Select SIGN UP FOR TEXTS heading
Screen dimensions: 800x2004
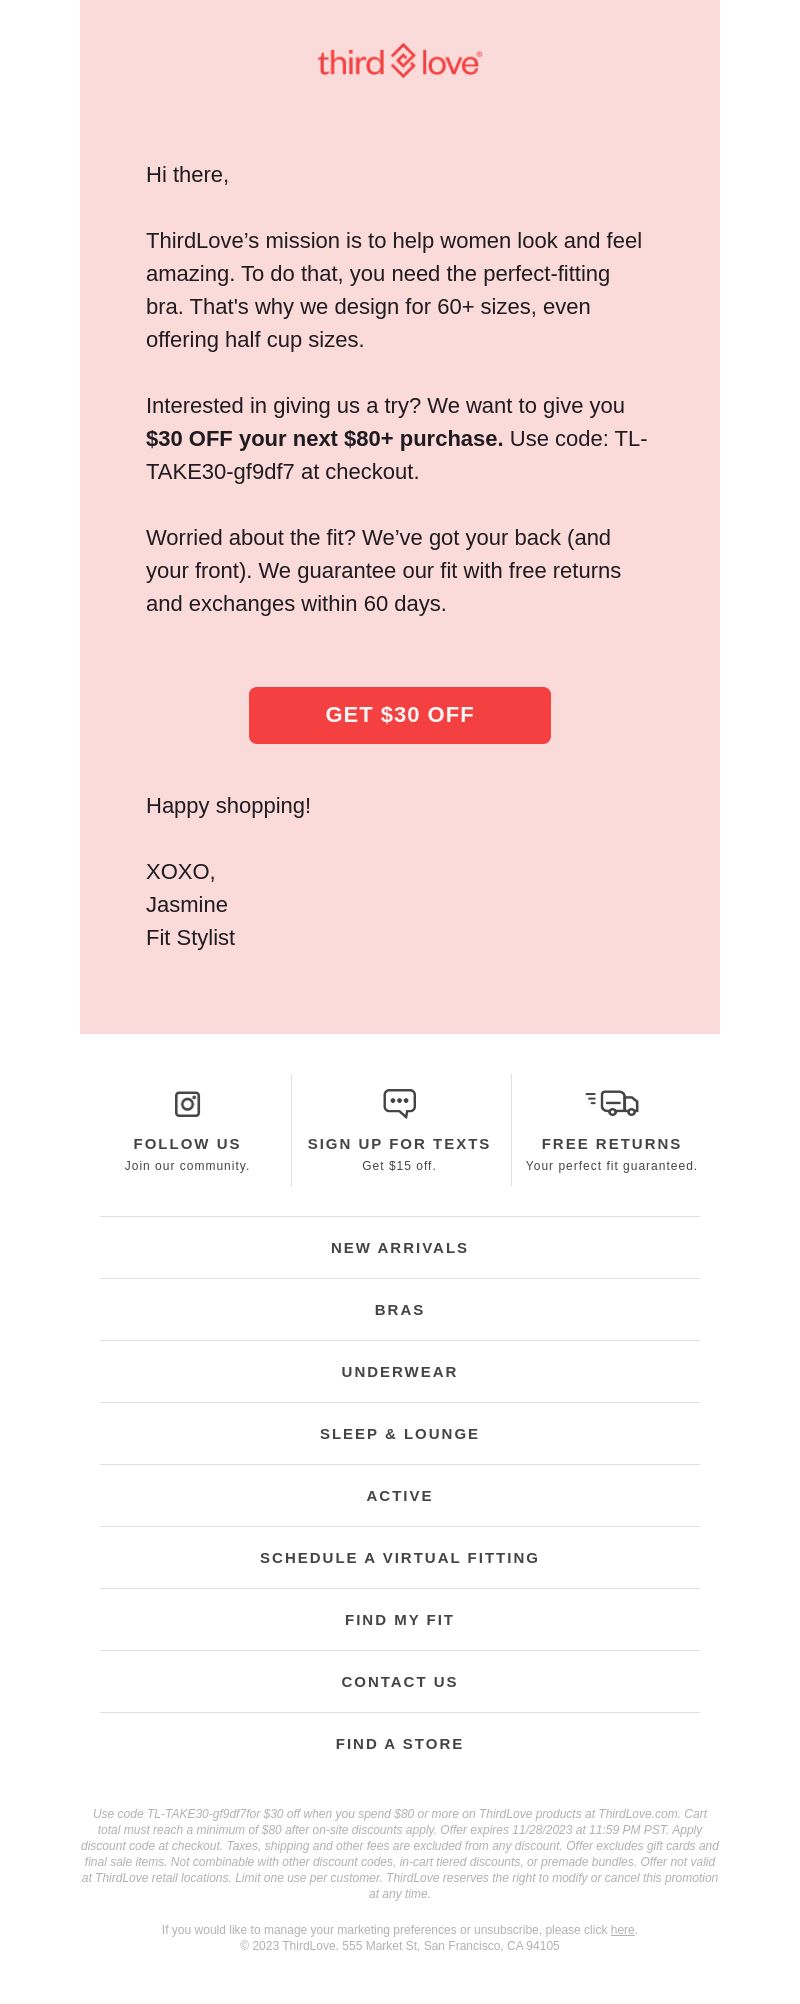(399, 1144)
